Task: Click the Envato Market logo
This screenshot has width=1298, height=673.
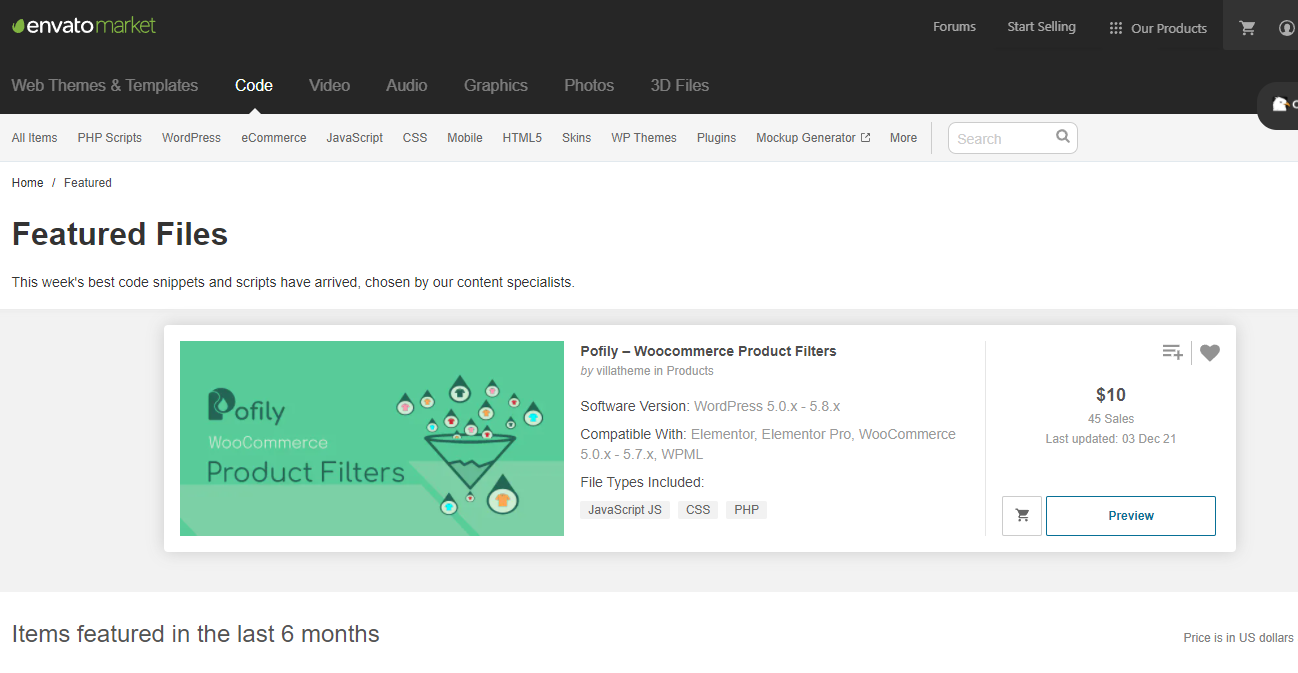Action: (x=84, y=25)
